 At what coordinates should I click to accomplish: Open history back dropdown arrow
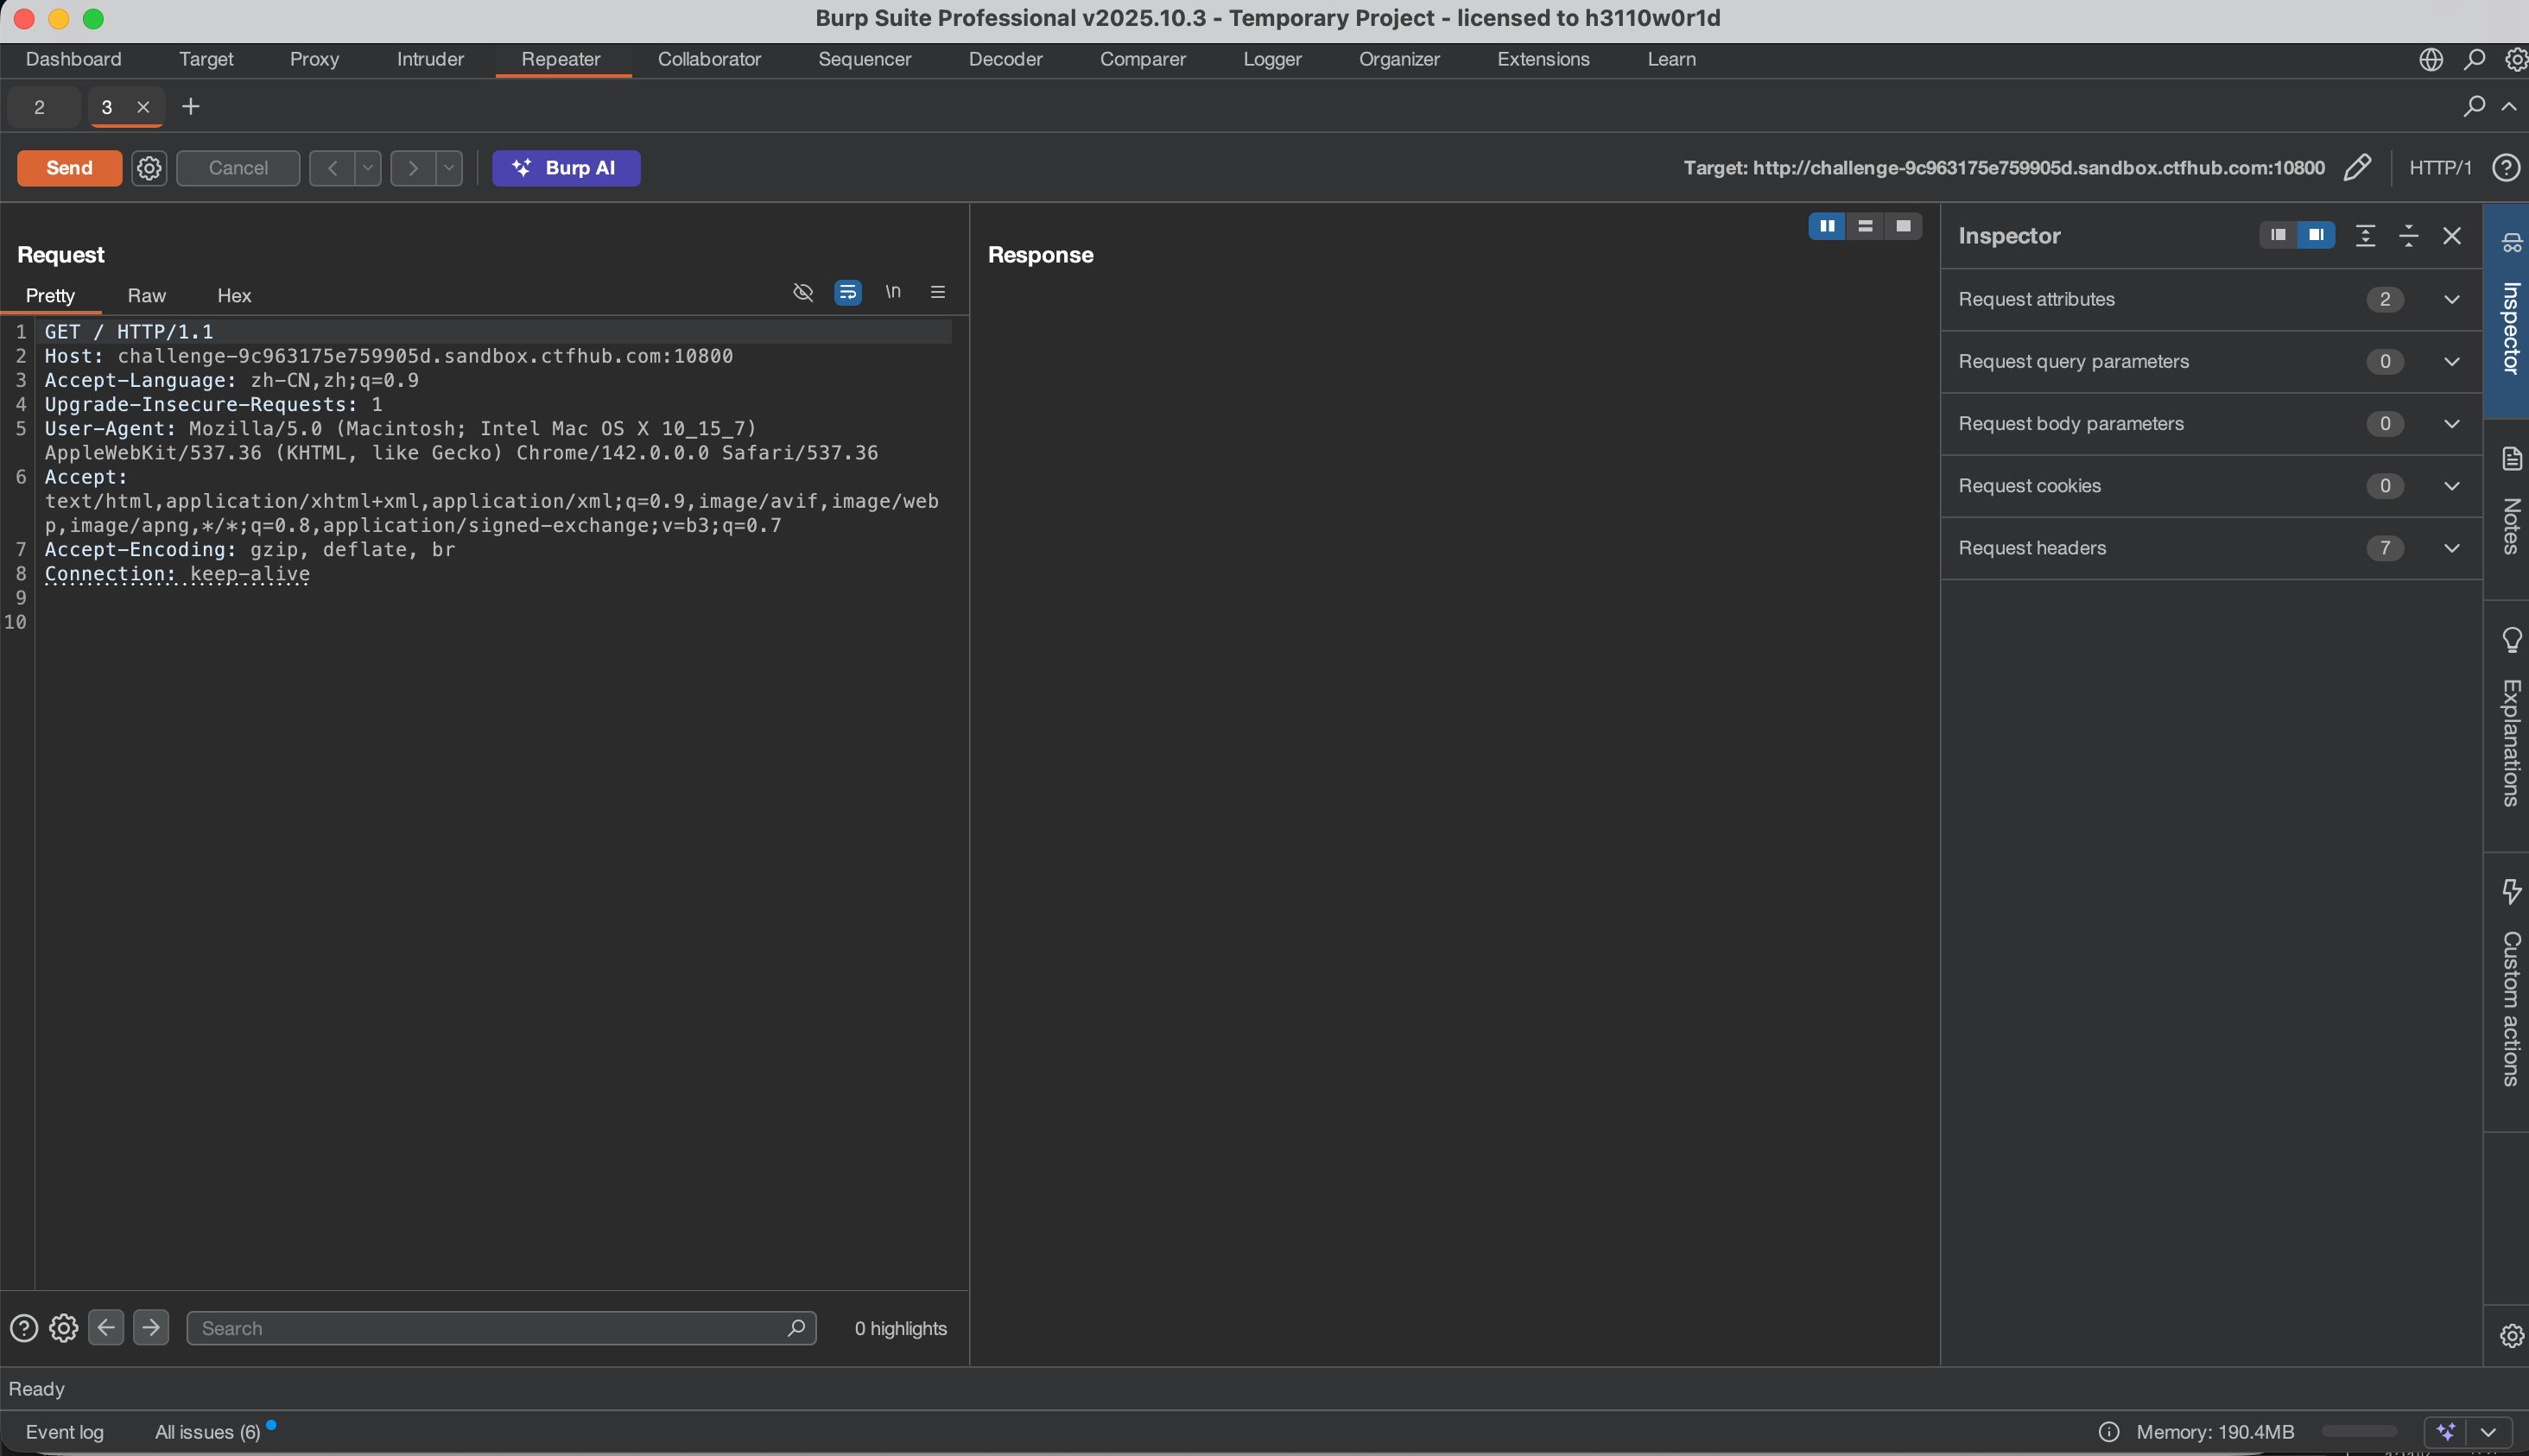point(367,168)
